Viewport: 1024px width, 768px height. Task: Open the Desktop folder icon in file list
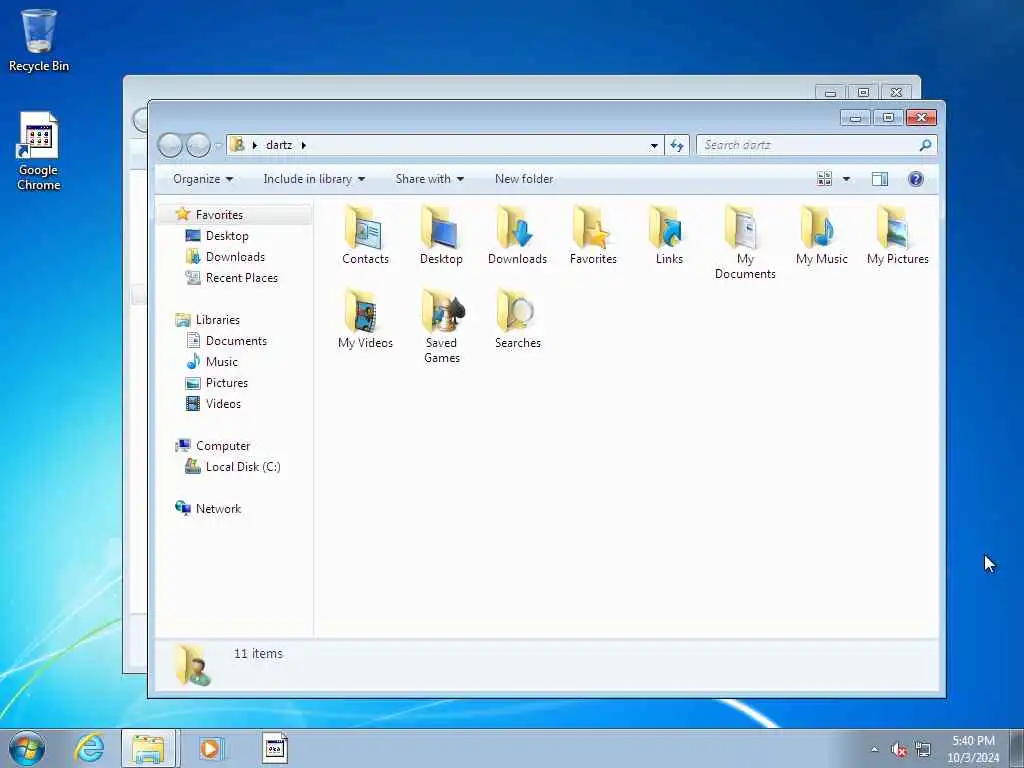point(441,235)
